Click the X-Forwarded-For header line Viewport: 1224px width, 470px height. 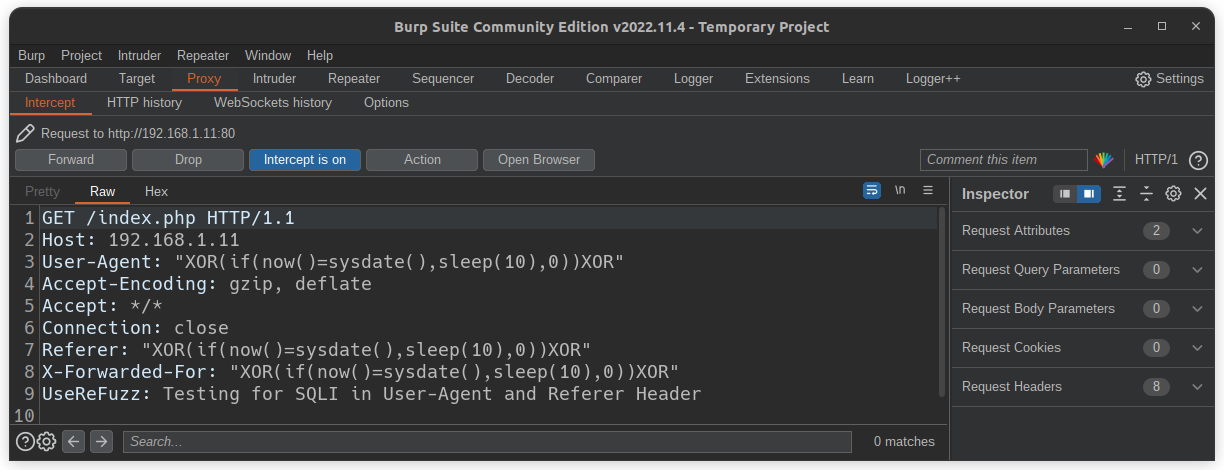(360, 372)
